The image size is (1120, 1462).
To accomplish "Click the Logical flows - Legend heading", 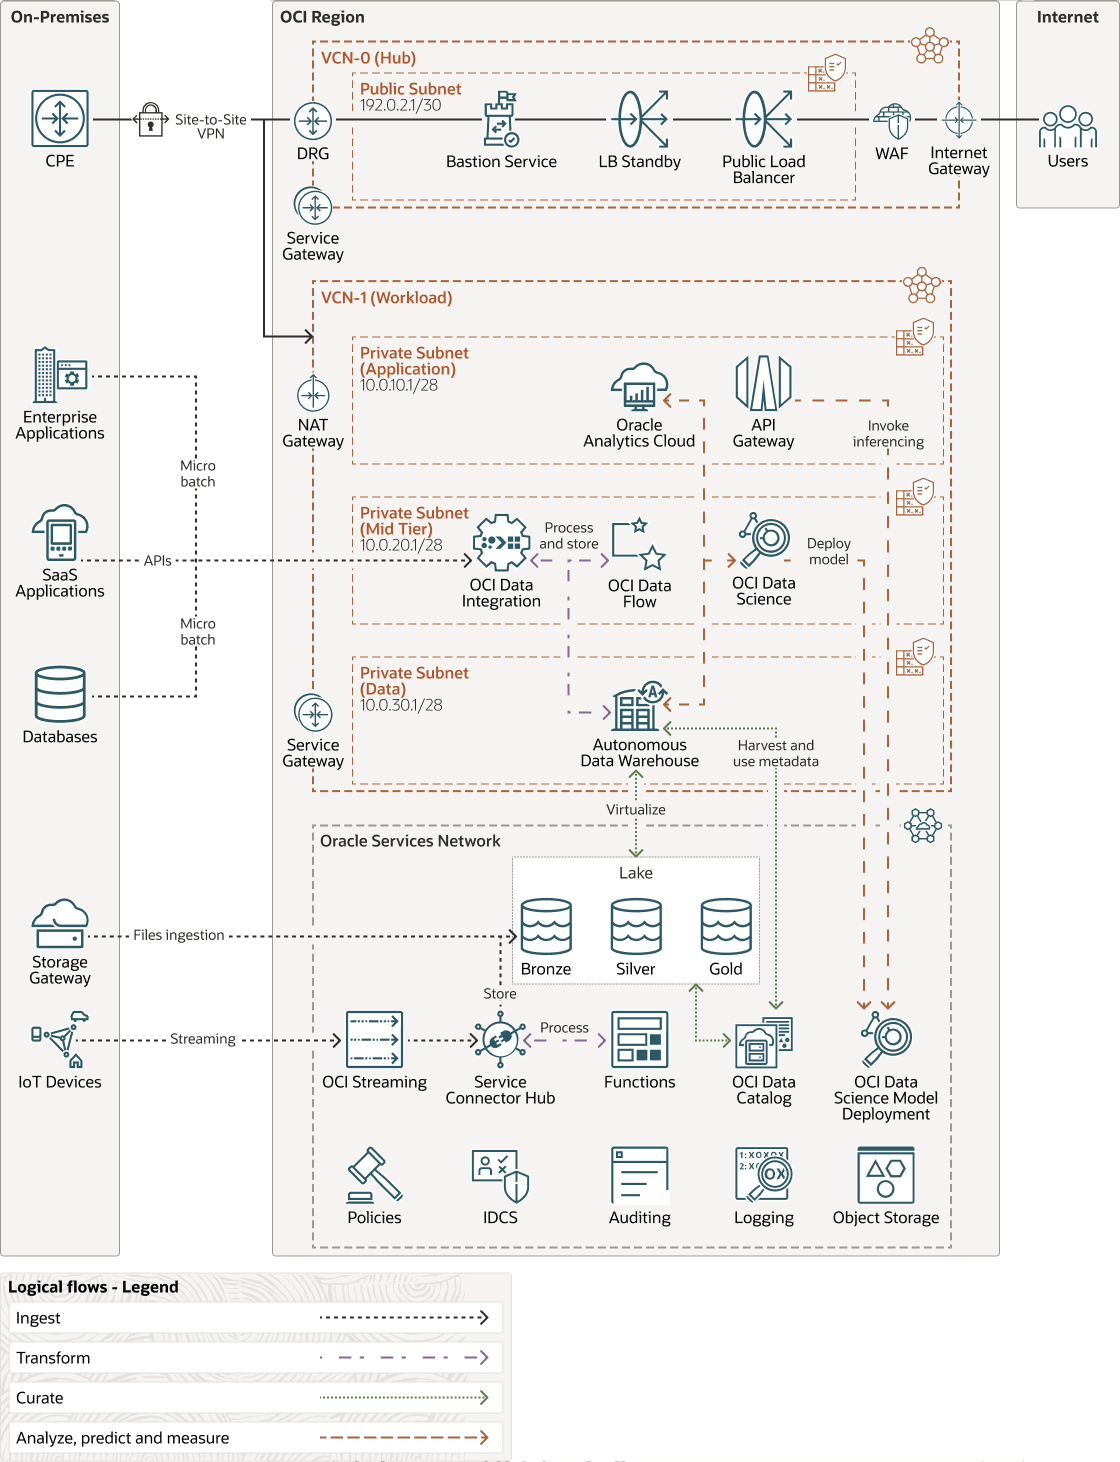I will click(x=93, y=1287).
